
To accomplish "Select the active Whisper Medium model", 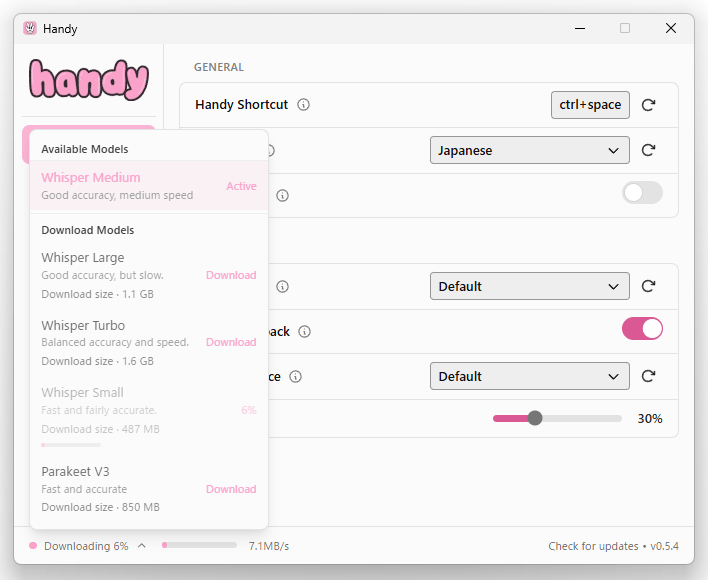I will pos(148,186).
